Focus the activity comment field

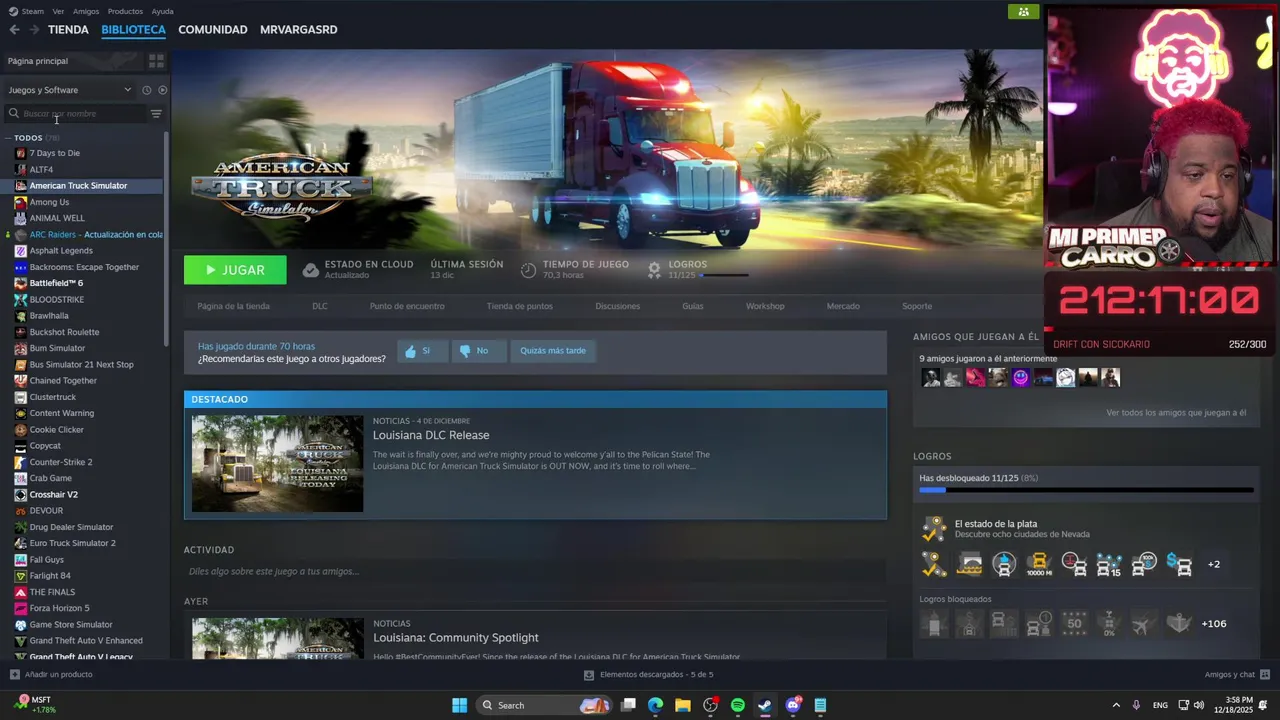coord(535,571)
